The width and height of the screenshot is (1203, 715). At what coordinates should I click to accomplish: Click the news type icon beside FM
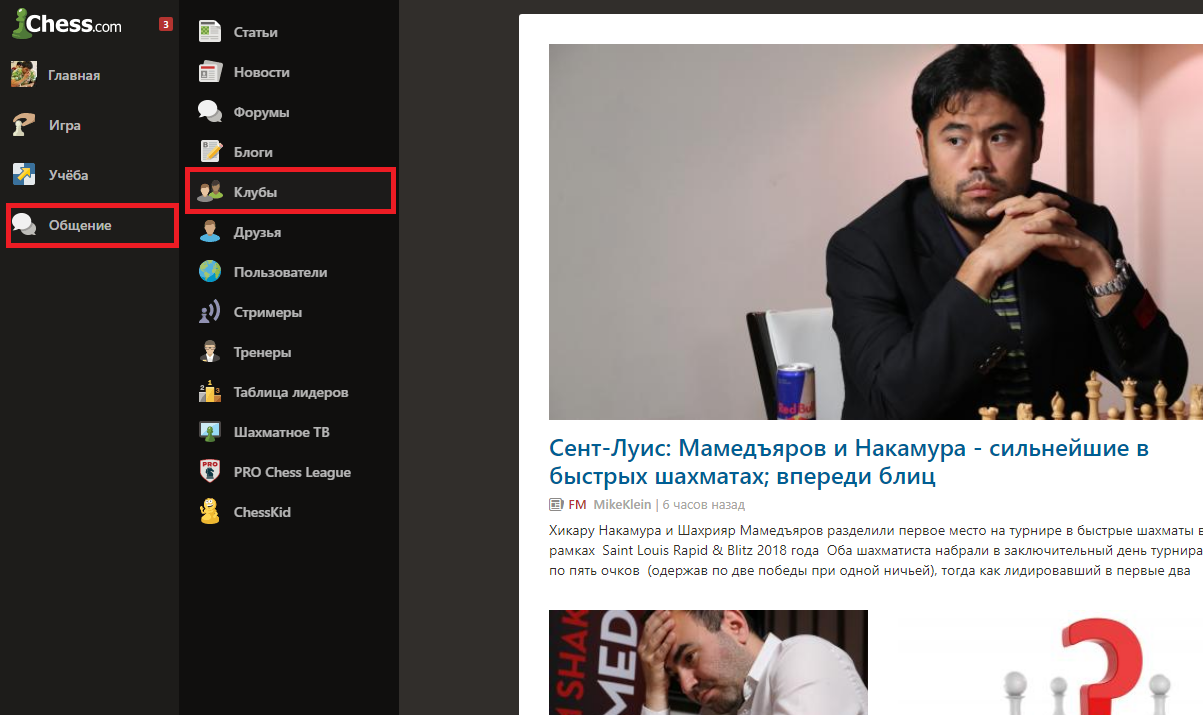tap(556, 505)
